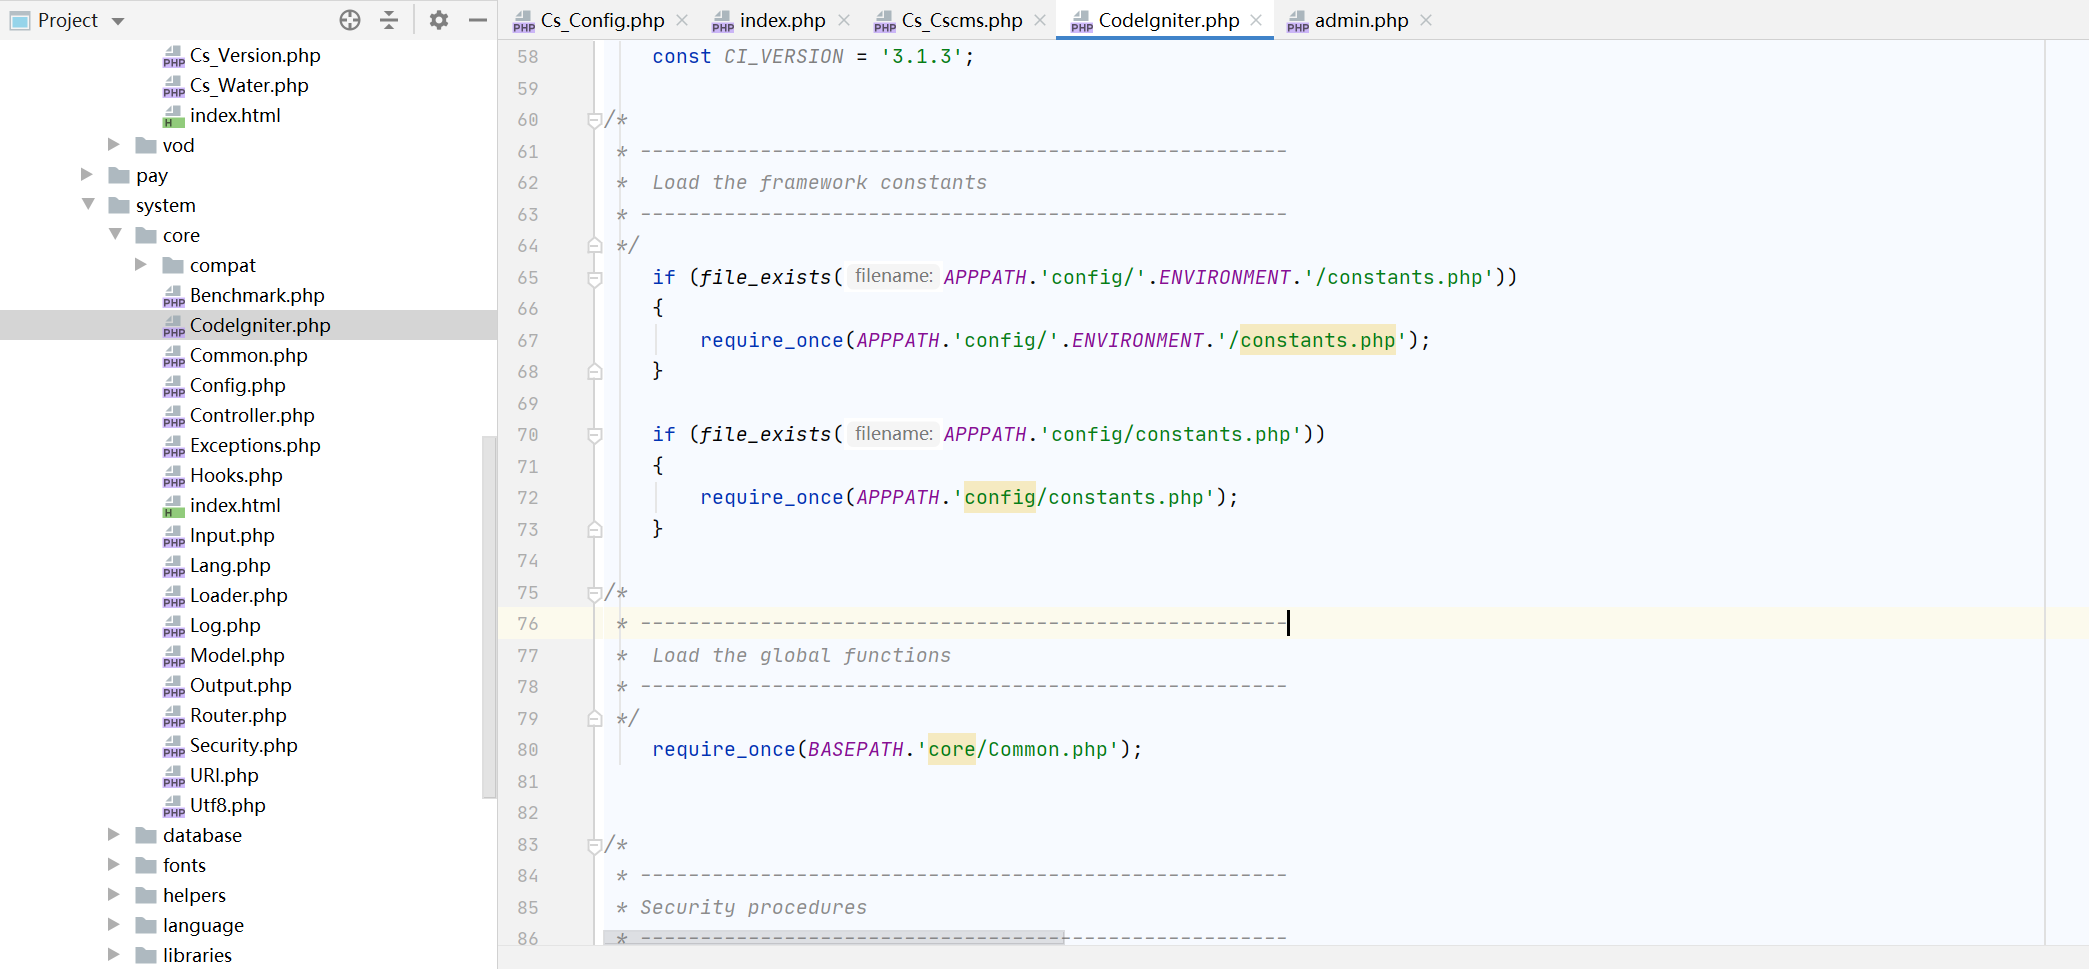This screenshot has width=2089, height=969.
Task: Fold the if block at line 70
Action: click(x=594, y=435)
